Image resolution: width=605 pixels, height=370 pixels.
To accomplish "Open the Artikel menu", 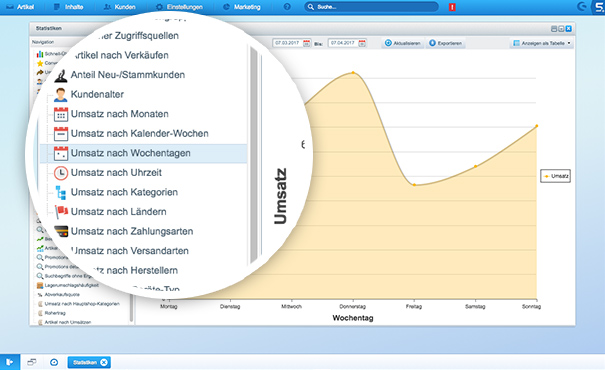I will 20,7.
